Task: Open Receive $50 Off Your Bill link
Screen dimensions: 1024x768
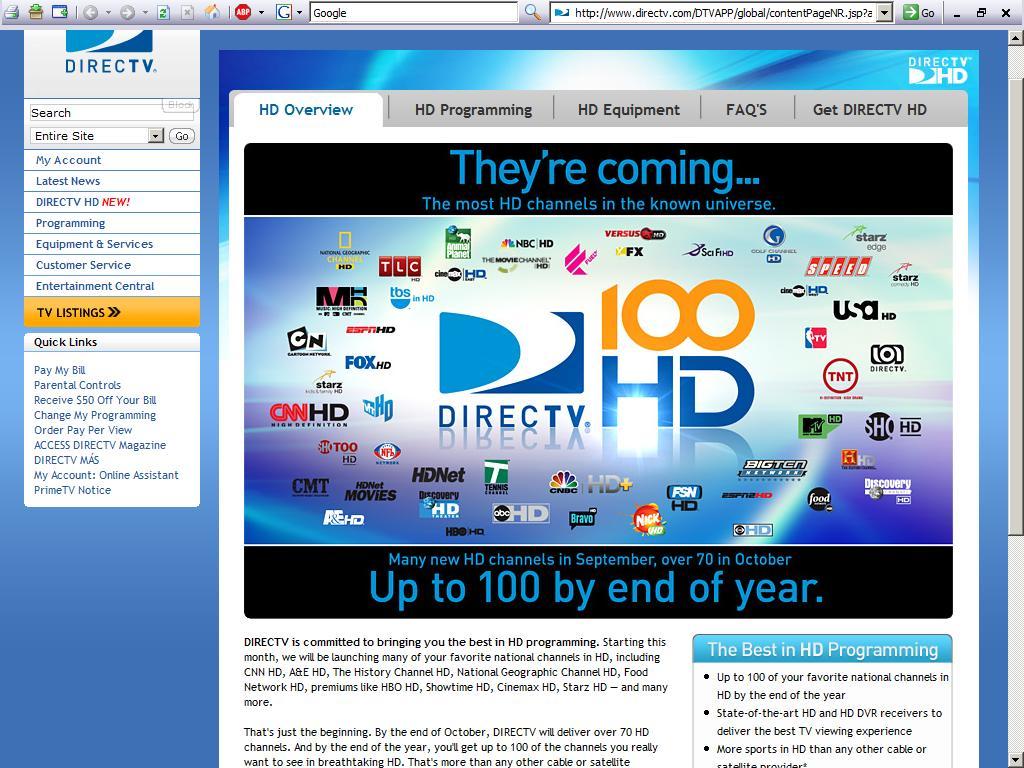Action: coord(95,400)
